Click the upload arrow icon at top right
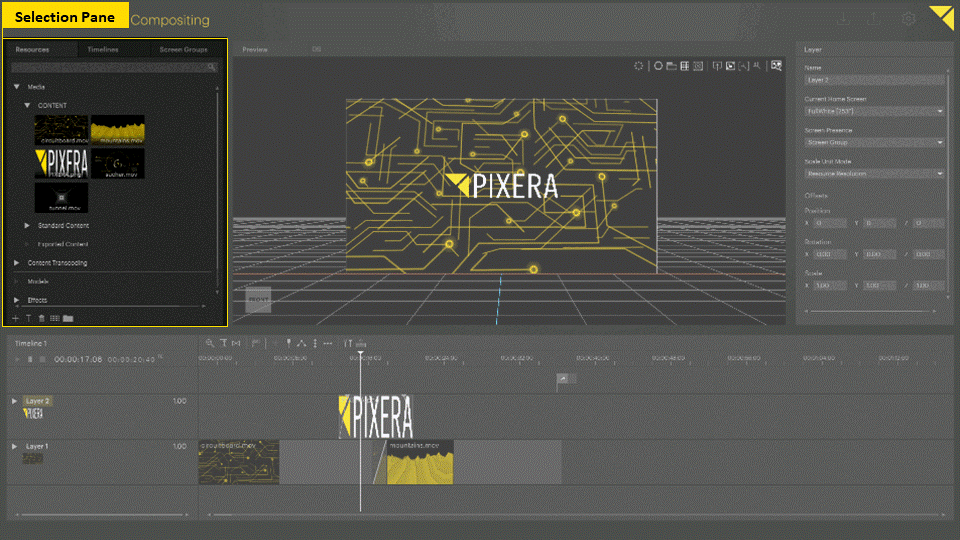 click(874, 19)
